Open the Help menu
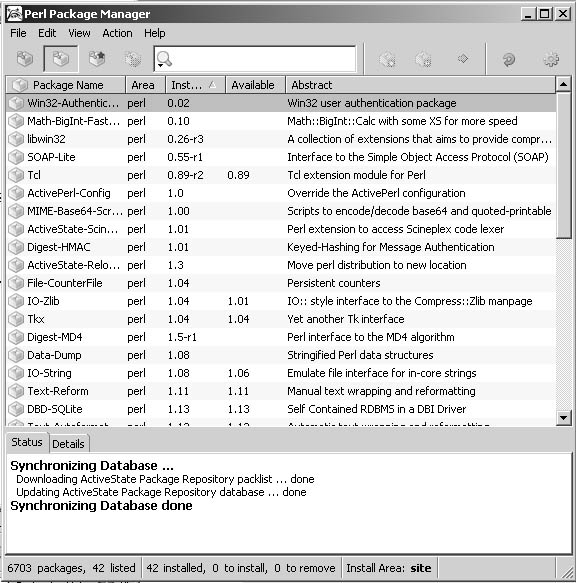 coord(155,33)
